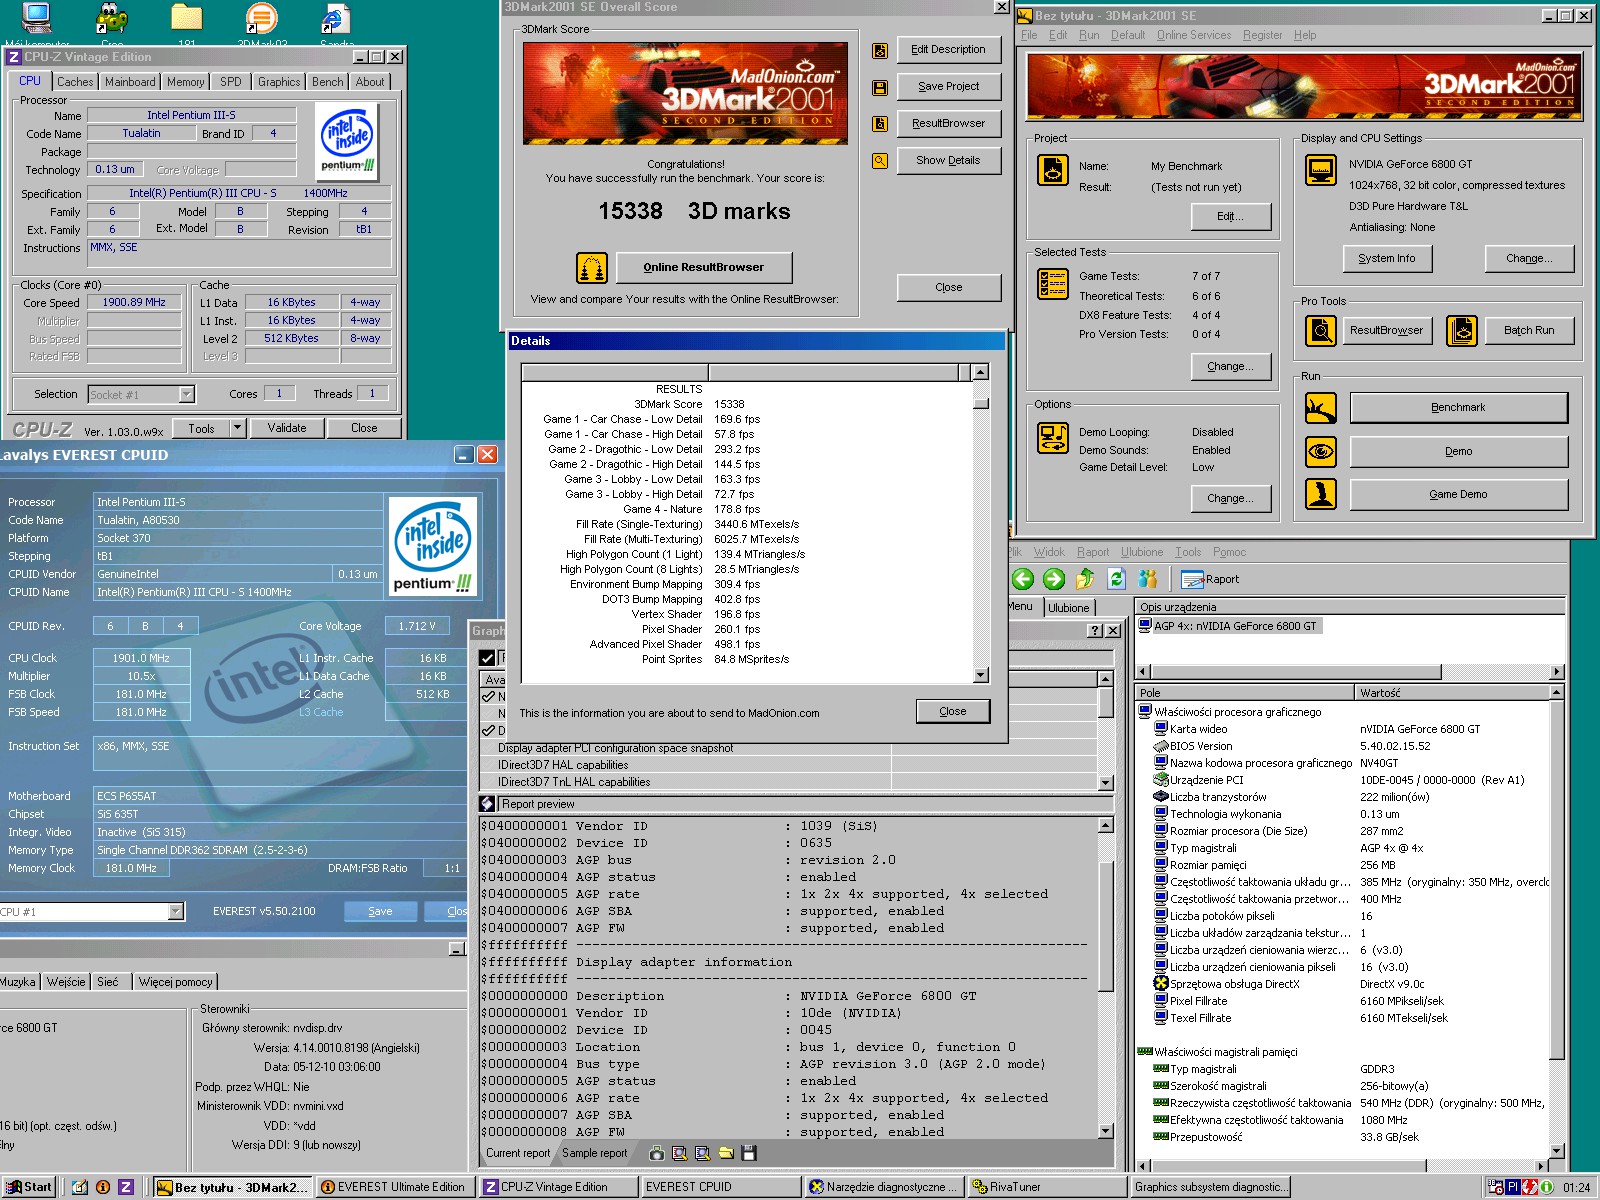
Task: Switch to the Bench tab in CPU-Z
Action: pyautogui.click(x=327, y=82)
